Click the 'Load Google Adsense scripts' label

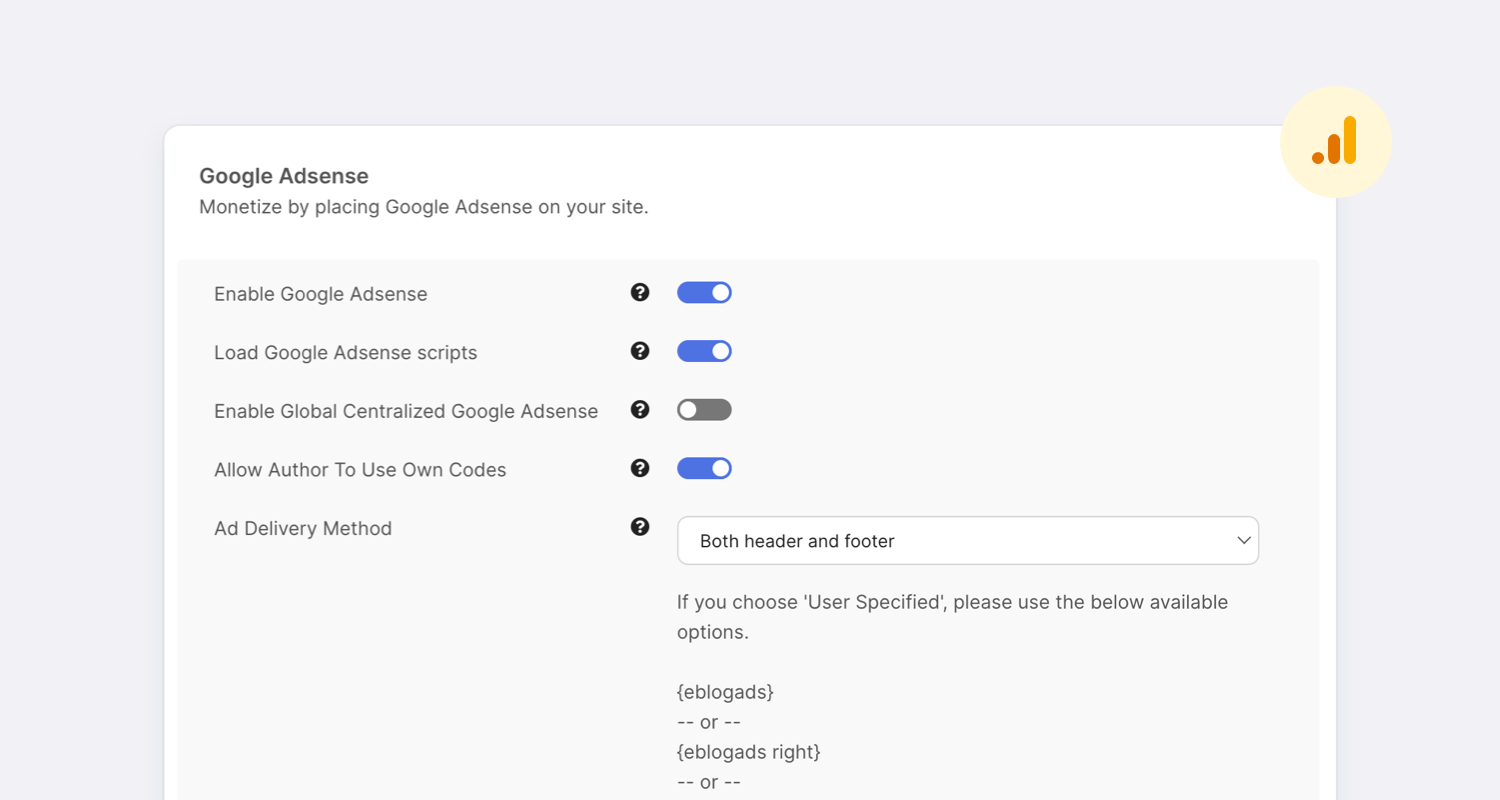pos(346,353)
